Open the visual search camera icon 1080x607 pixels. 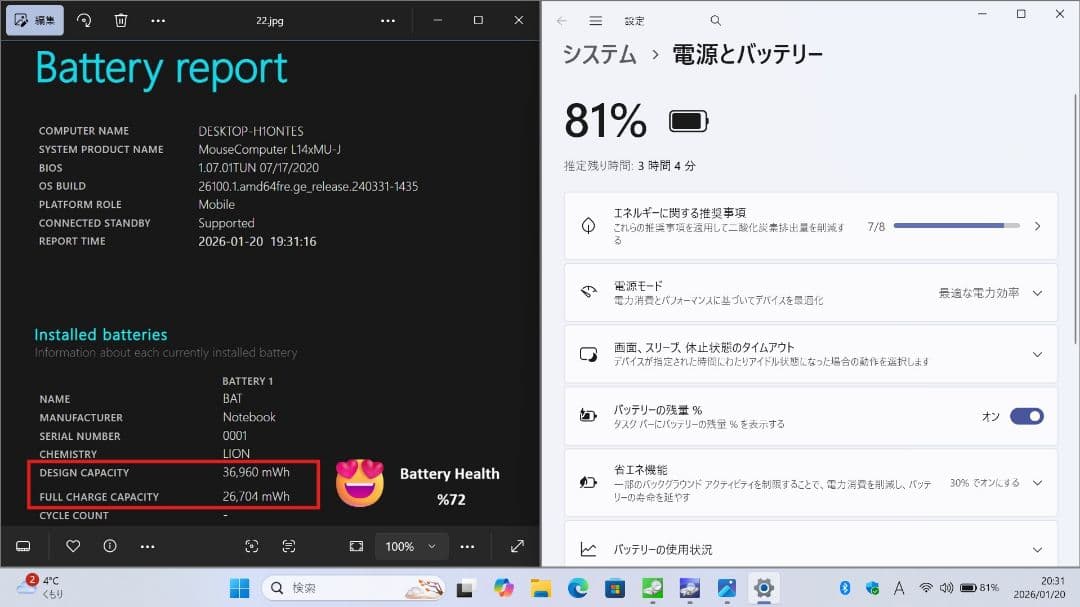(252, 546)
